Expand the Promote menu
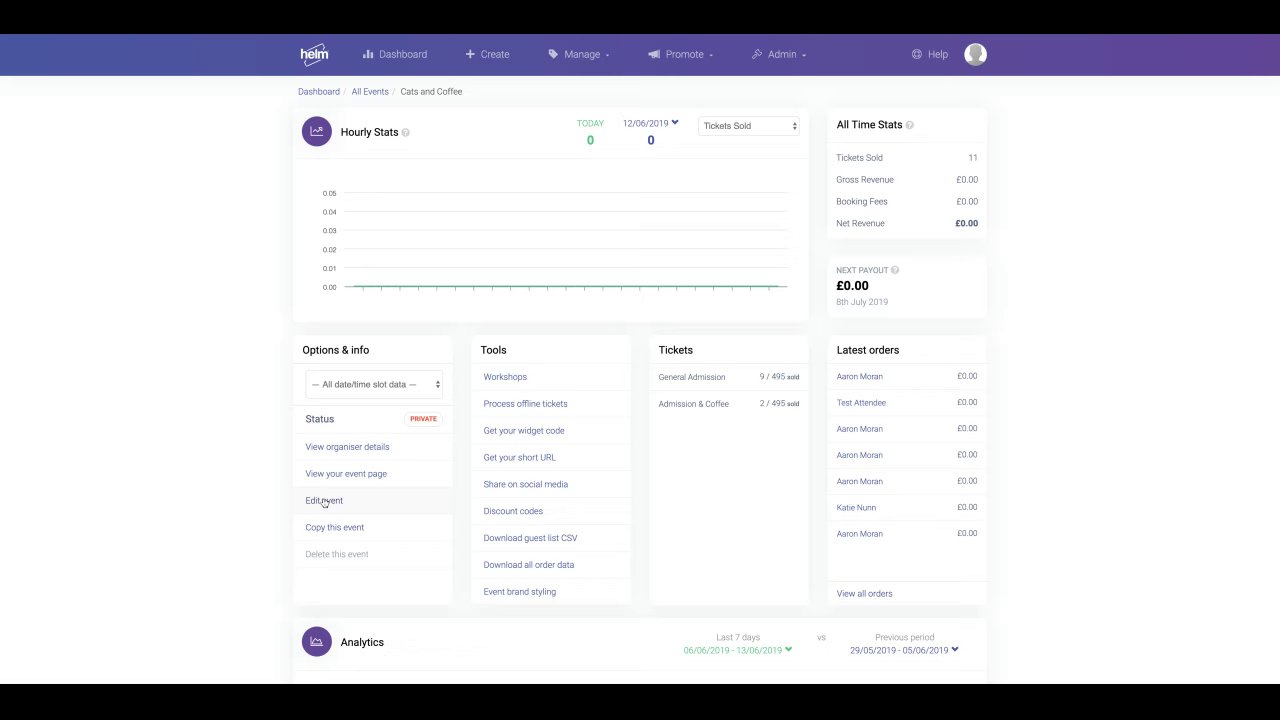The width and height of the screenshot is (1280, 720). [x=681, y=54]
